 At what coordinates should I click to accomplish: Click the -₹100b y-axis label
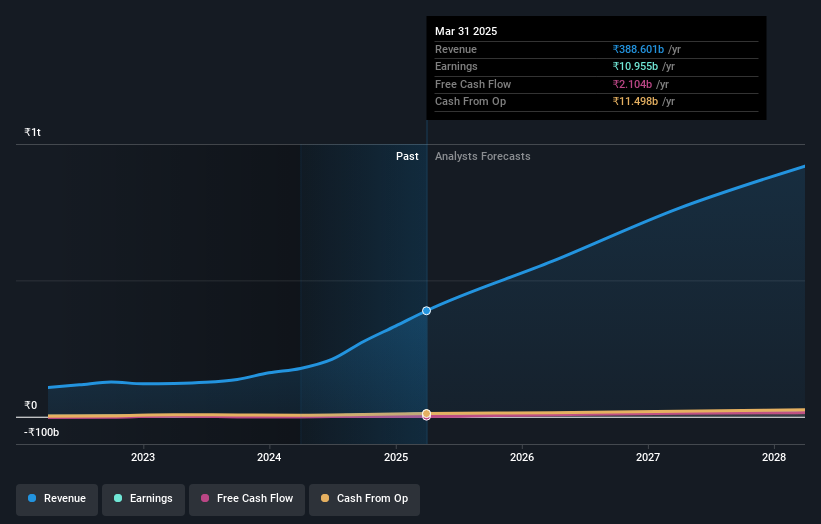[x=41, y=432]
